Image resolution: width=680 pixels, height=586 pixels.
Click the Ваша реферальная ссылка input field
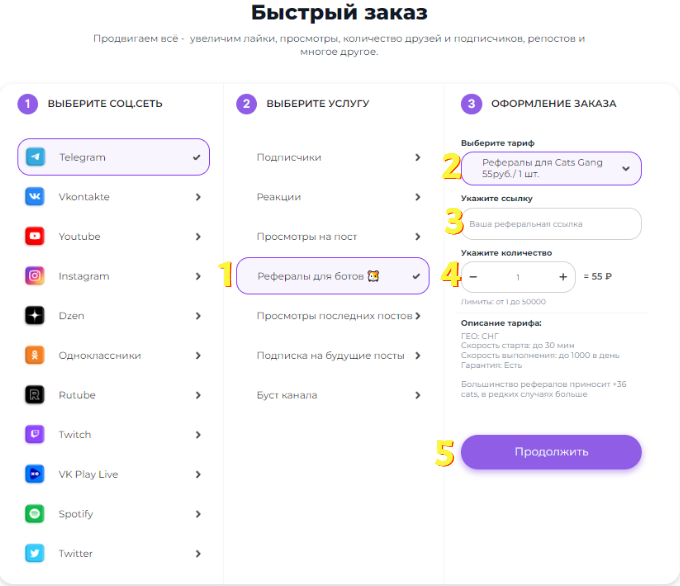point(551,224)
